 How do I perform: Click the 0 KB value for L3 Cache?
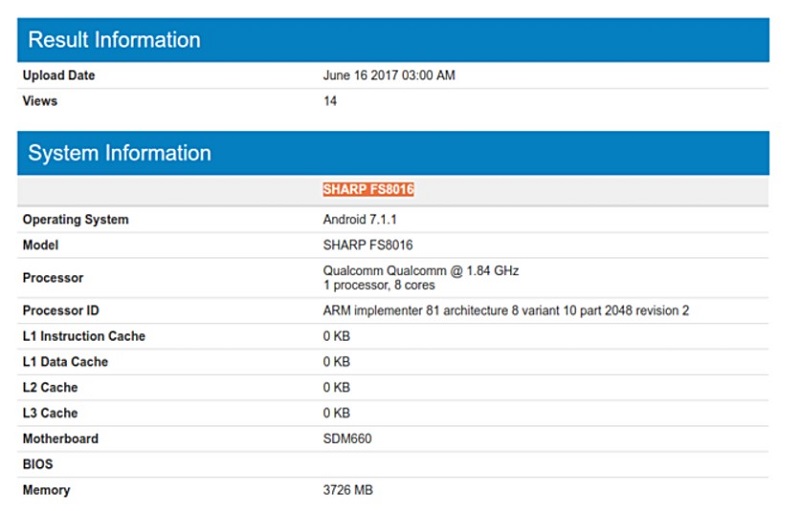click(x=337, y=413)
